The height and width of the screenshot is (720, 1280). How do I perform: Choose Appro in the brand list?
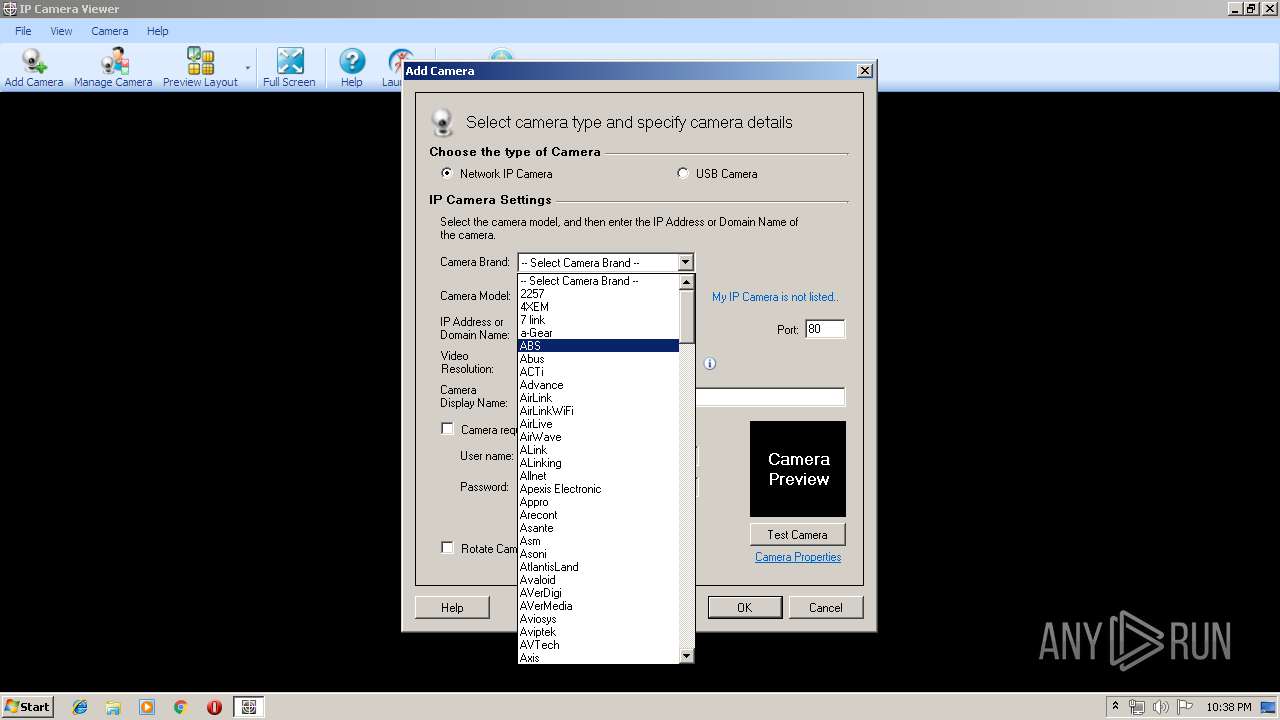598,502
